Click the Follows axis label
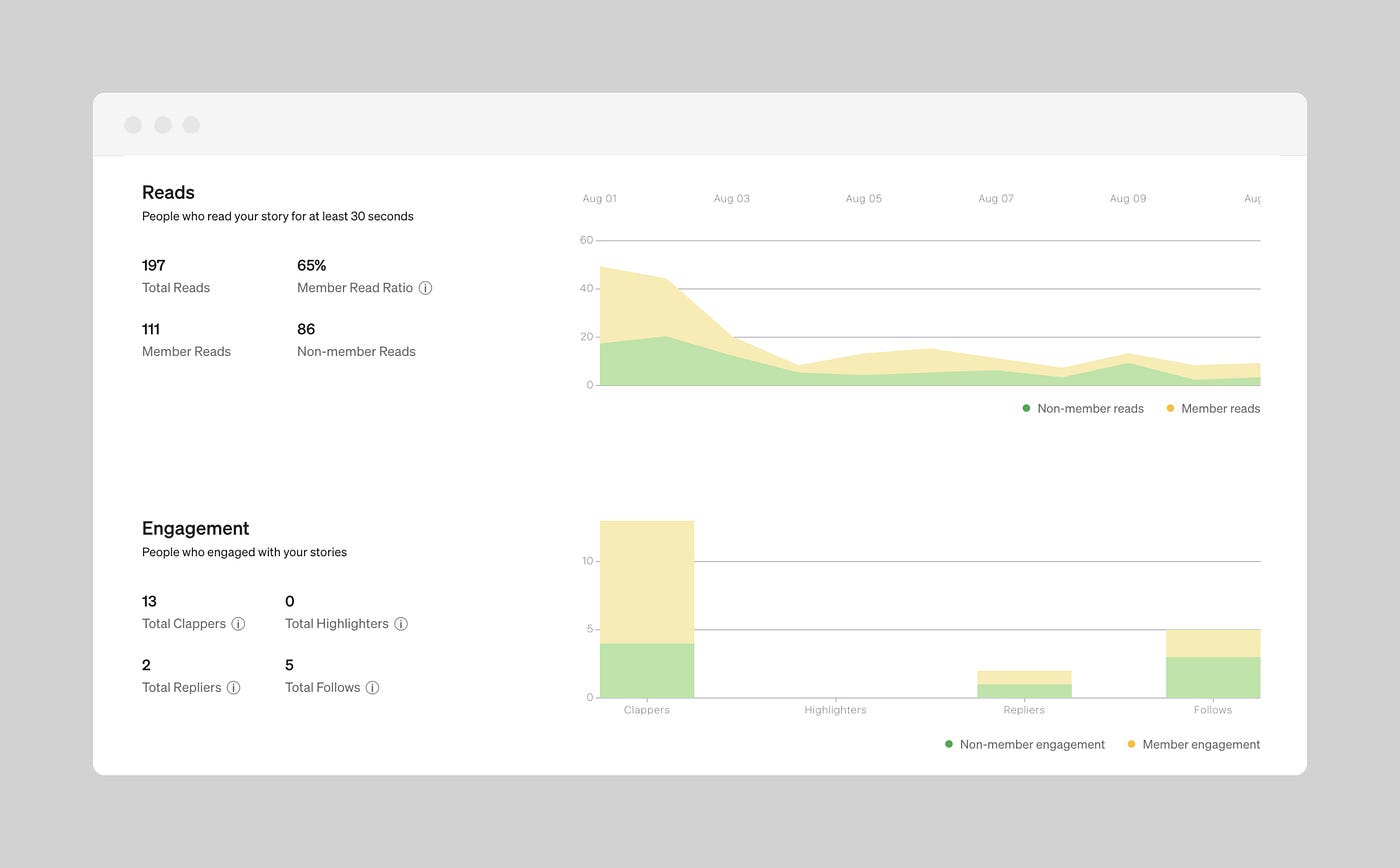 [1213, 710]
